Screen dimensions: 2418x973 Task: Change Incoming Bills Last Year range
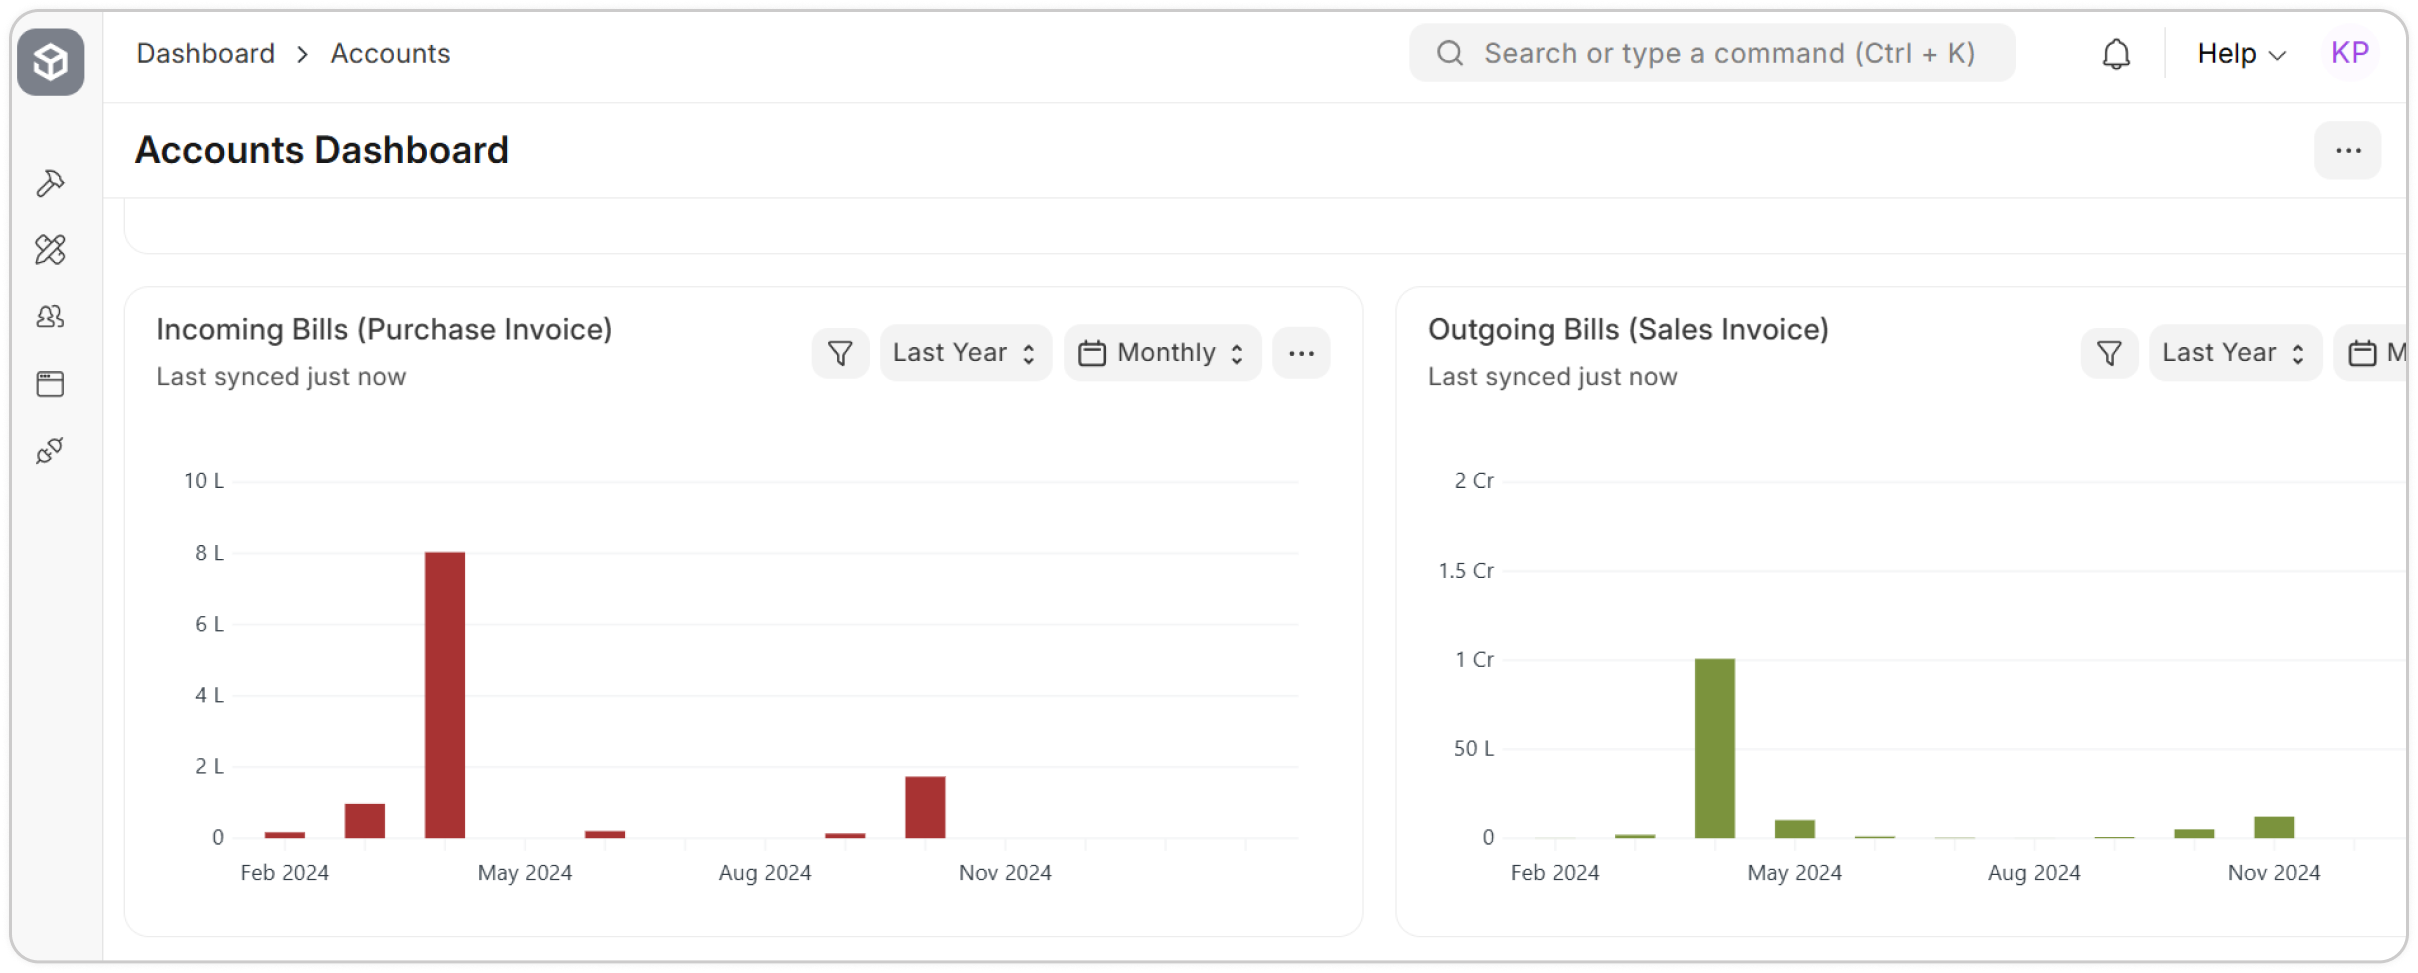(x=965, y=353)
